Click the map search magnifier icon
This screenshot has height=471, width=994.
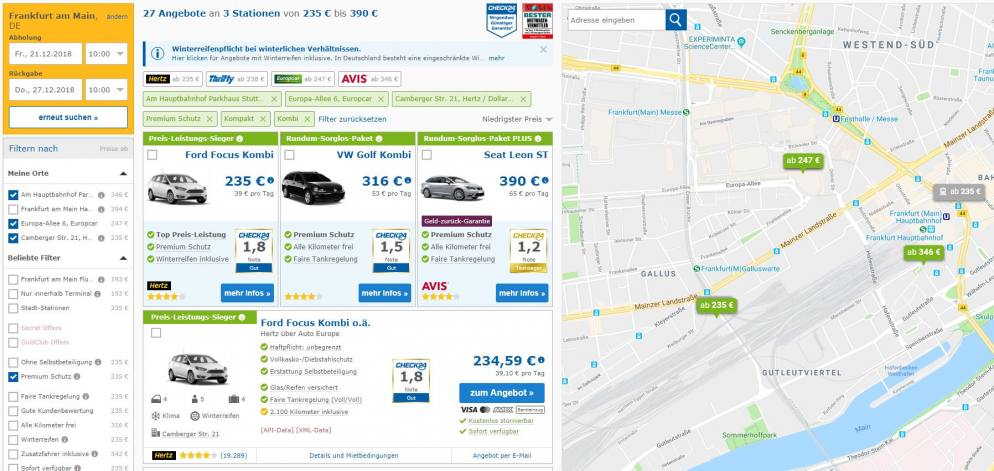click(676, 19)
